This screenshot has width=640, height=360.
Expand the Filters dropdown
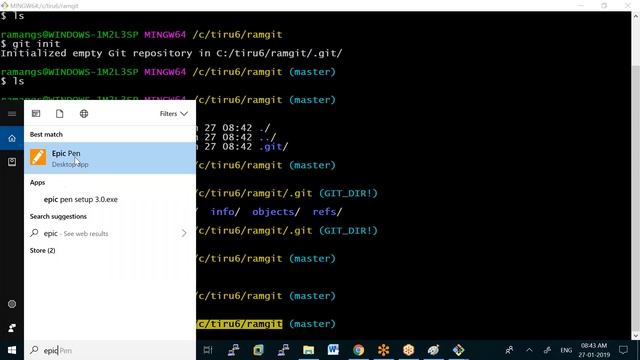tap(173, 114)
